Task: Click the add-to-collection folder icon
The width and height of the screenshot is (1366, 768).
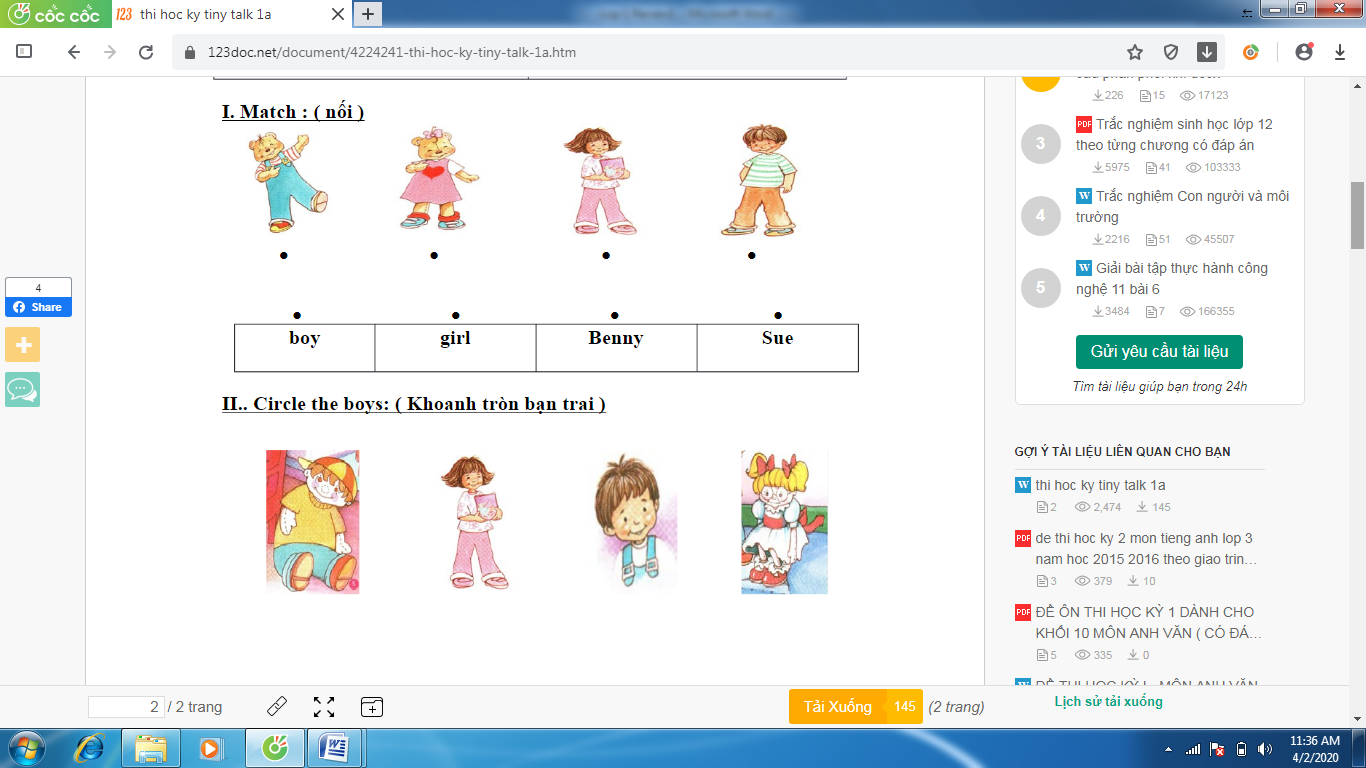Action: pos(371,707)
